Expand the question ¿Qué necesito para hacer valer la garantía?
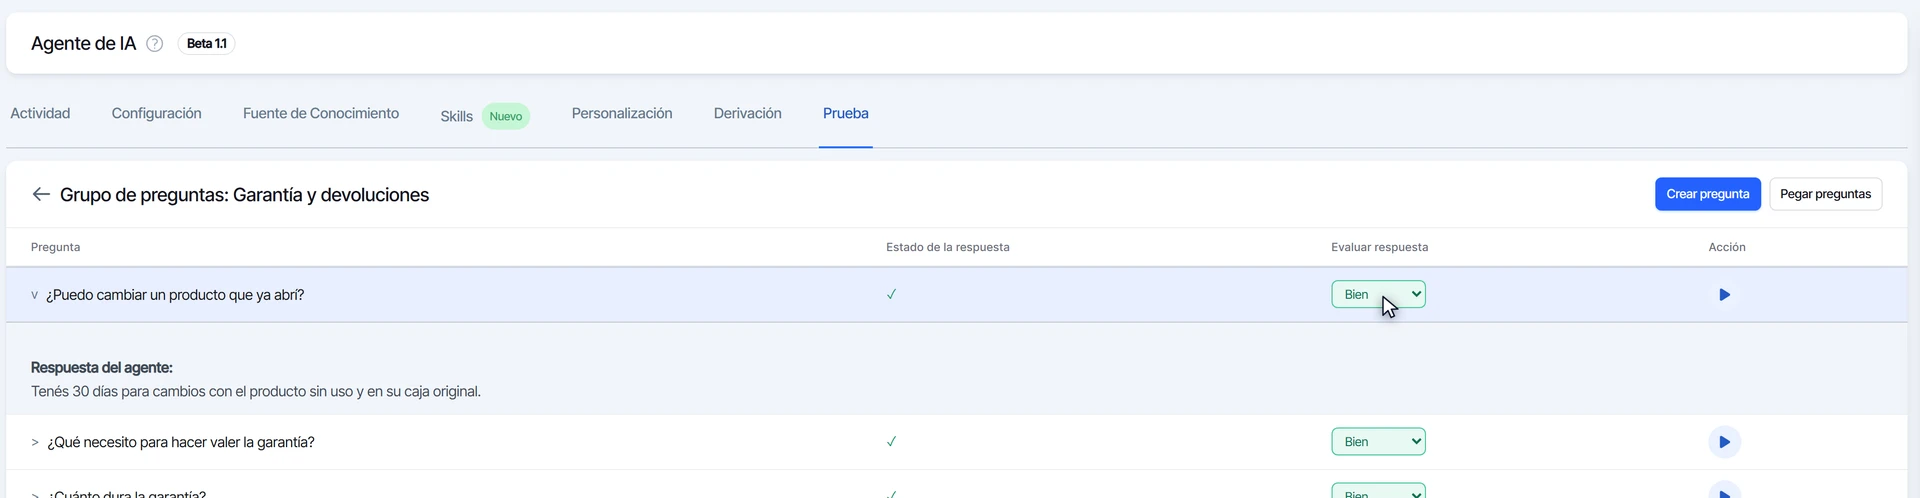Image resolution: width=1920 pixels, height=498 pixels. tap(35, 442)
